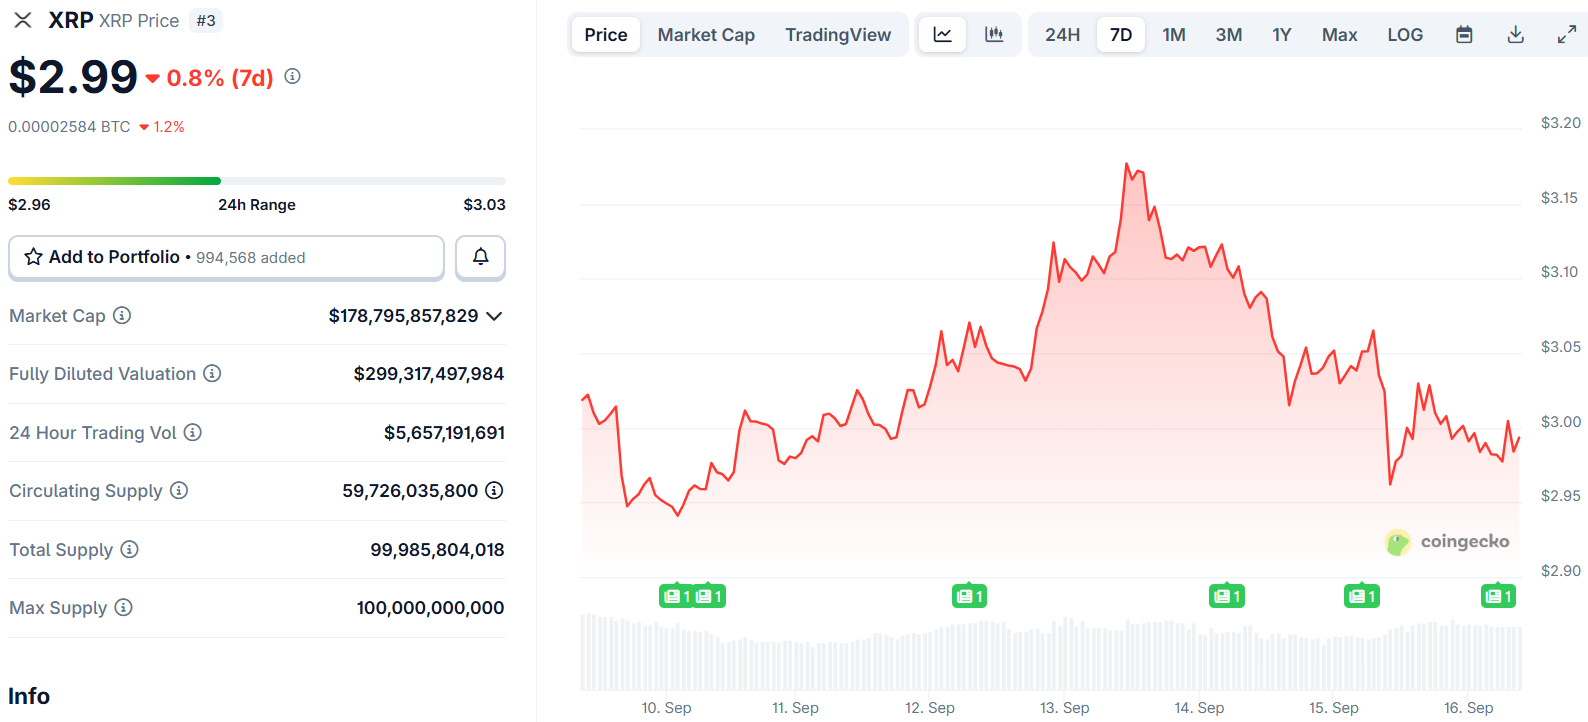Toggle LOG scale on the chart
The height and width of the screenshot is (722, 1588).
[1405, 35]
